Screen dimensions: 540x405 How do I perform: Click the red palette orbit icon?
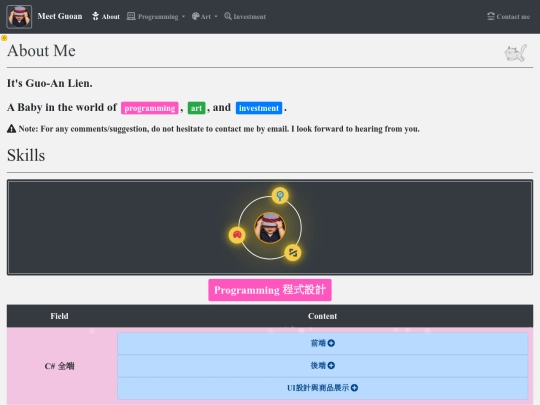(x=237, y=235)
